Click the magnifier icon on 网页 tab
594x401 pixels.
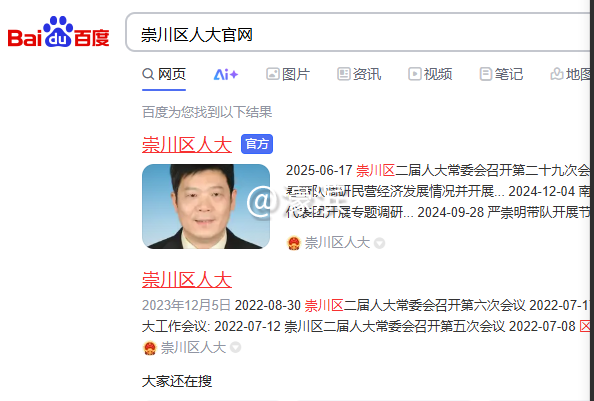tap(148, 74)
